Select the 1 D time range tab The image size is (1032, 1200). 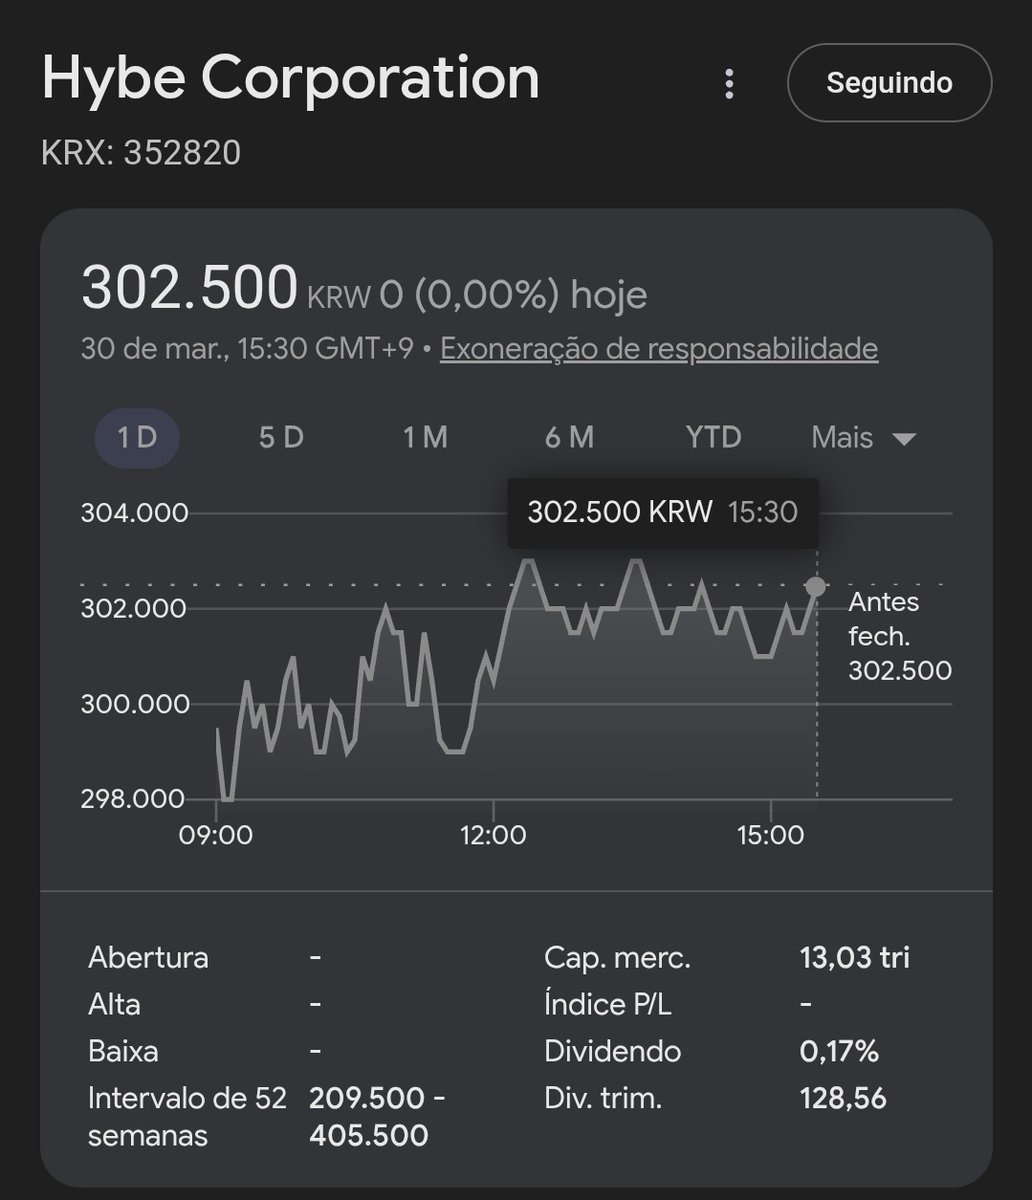tap(137, 438)
